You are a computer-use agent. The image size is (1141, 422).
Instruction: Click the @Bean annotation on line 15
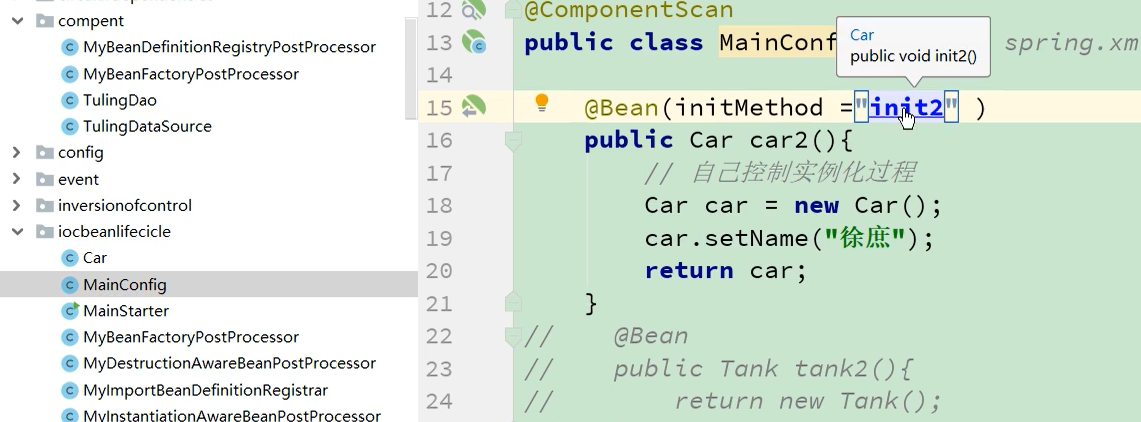tap(621, 108)
